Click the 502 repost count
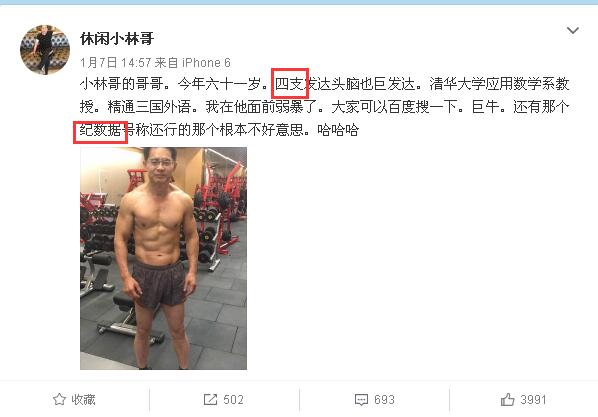 pyautogui.click(x=233, y=399)
